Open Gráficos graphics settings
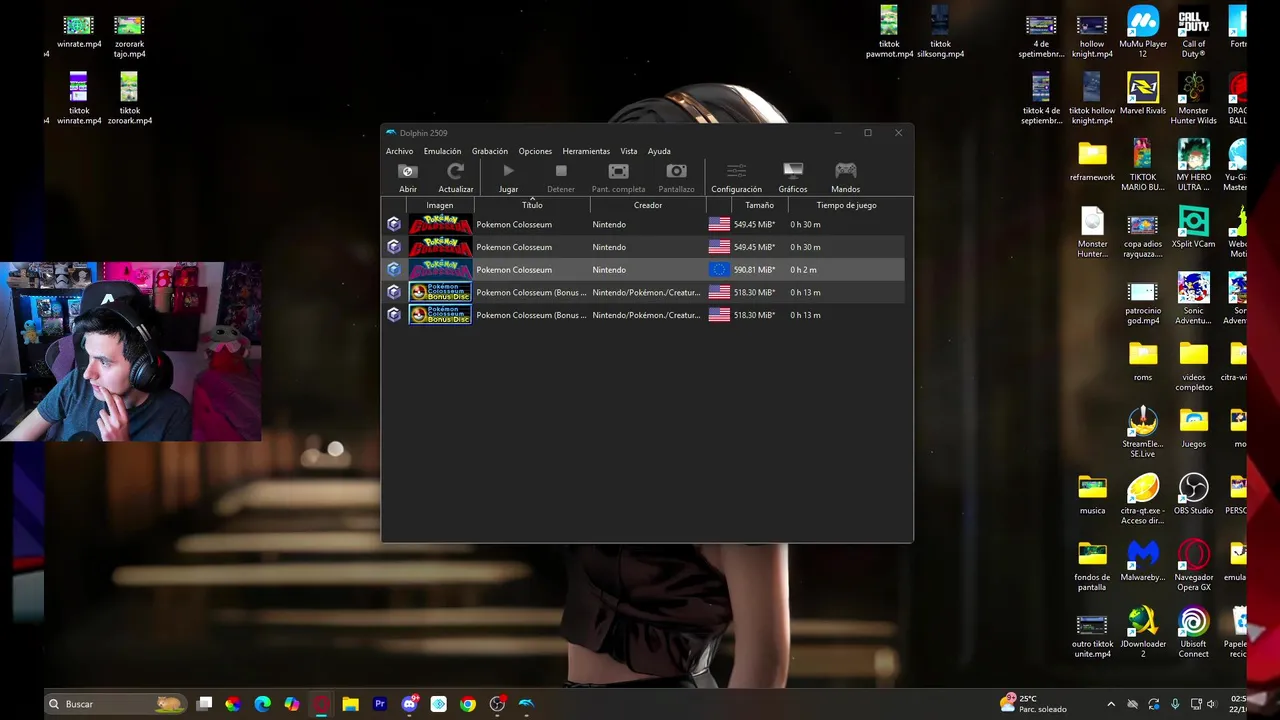This screenshot has width=1280, height=720. click(x=793, y=172)
